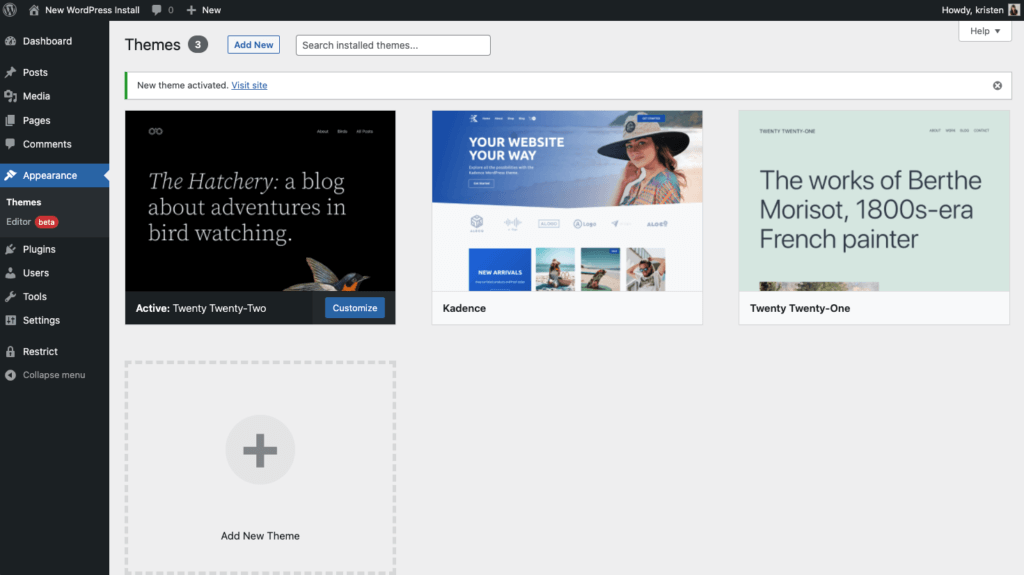This screenshot has width=1024, height=575.
Task: Click the Add New button
Action: pos(253,44)
